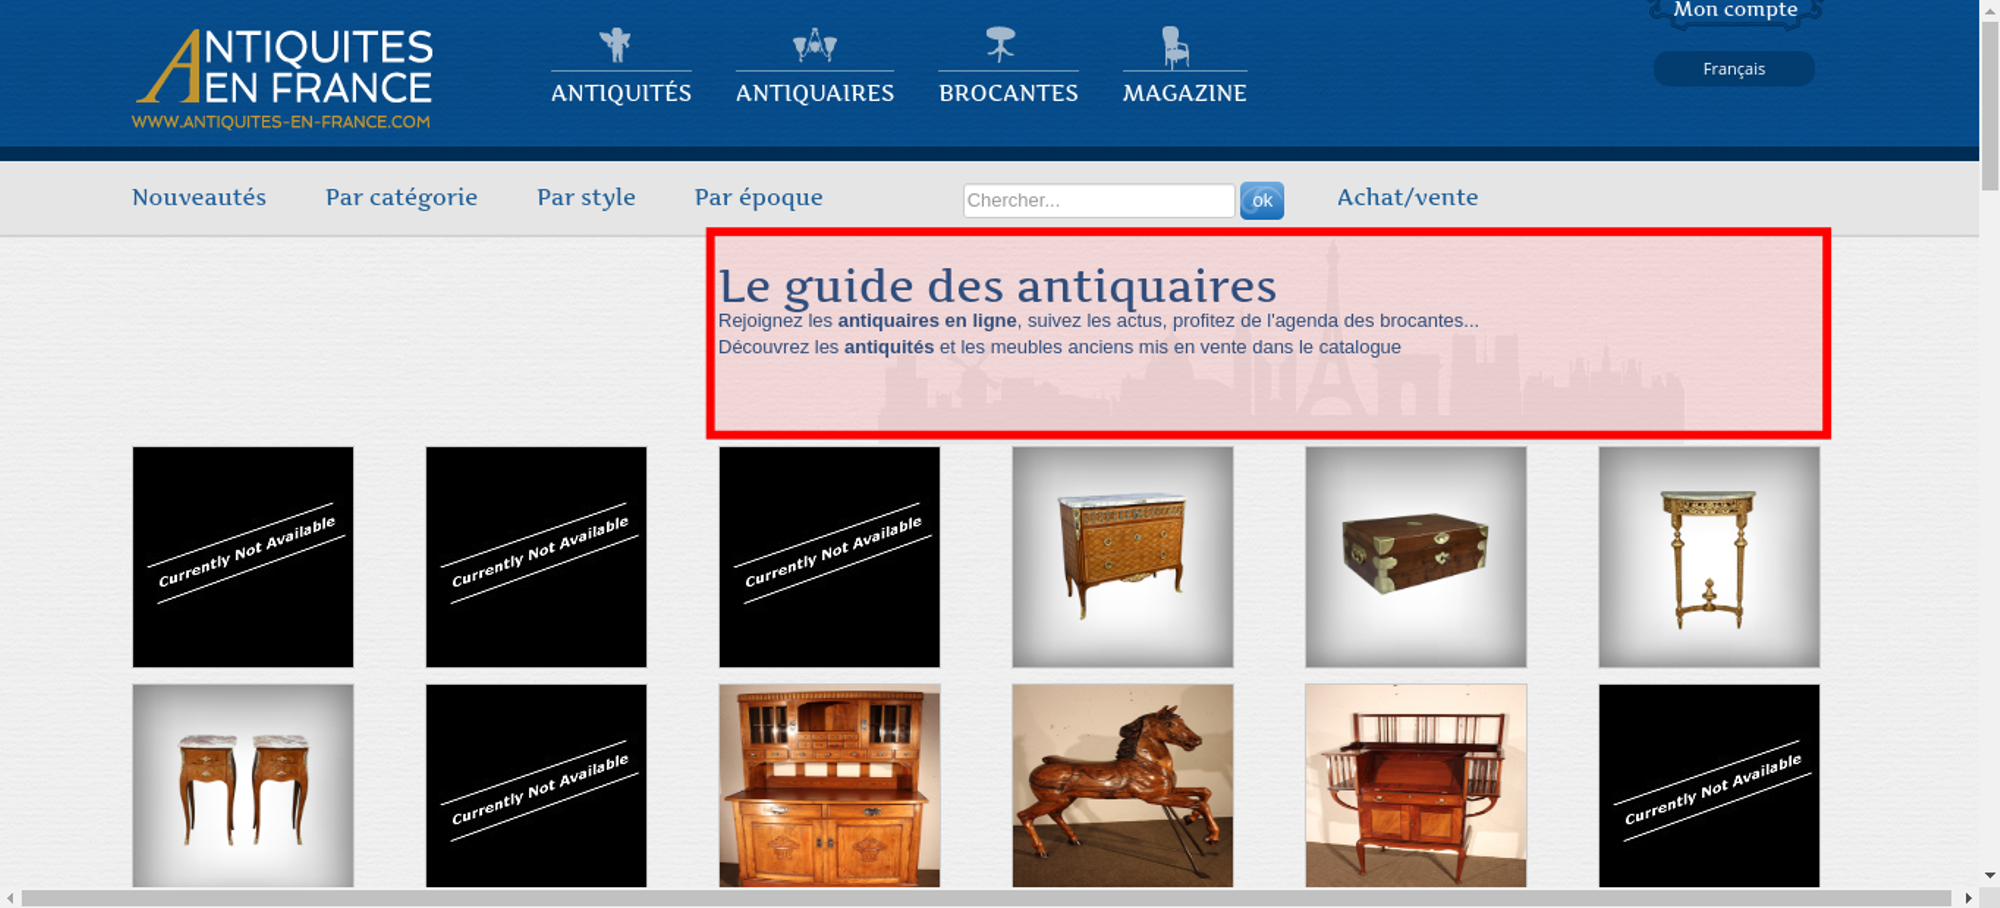The width and height of the screenshot is (2000, 908).
Task: Open Mon compte account link
Action: coord(1735,11)
